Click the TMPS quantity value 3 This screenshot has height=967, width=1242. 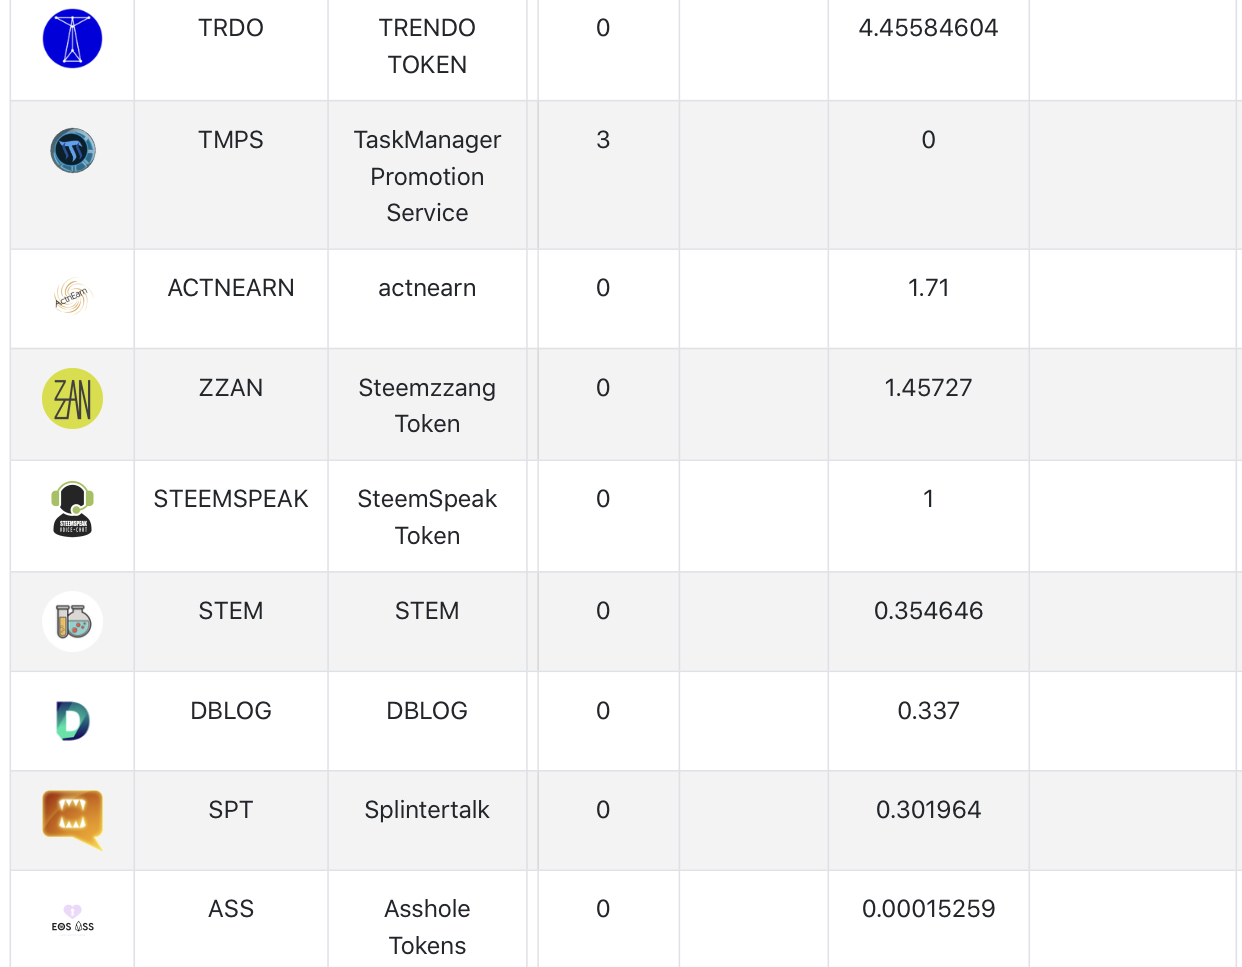[603, 140]
